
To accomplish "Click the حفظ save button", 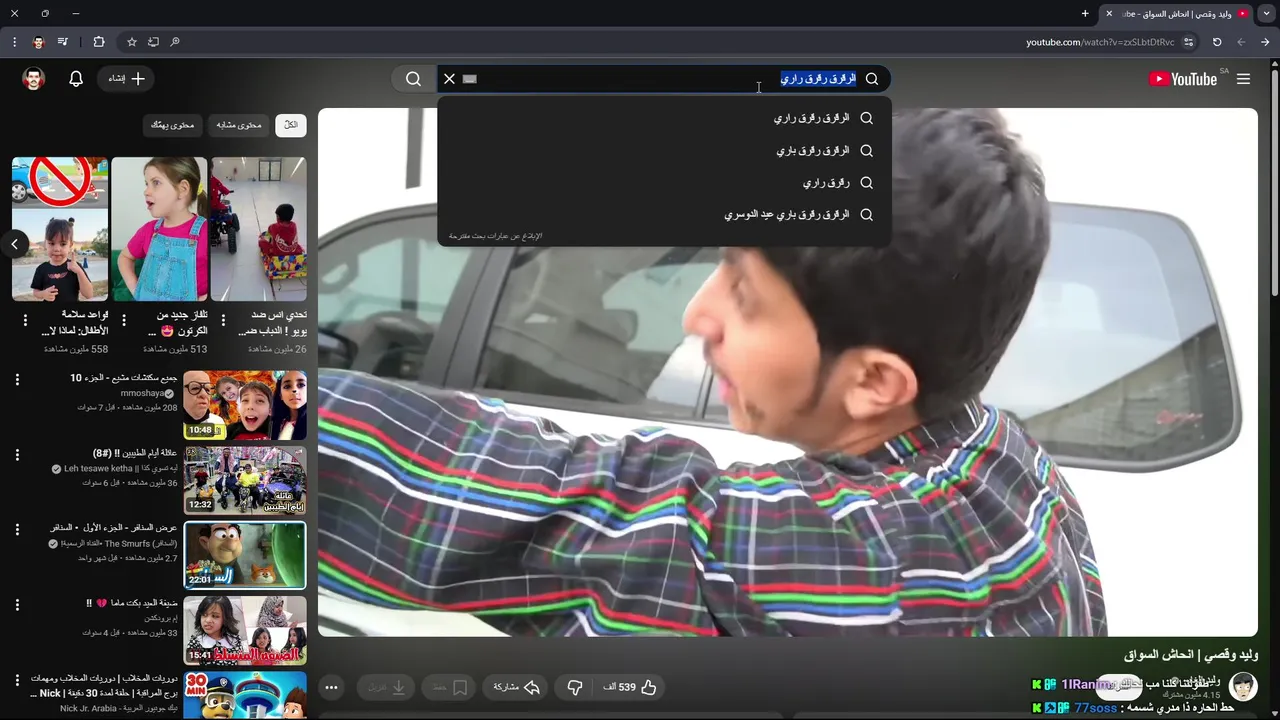I will click(x=450, y=687).
